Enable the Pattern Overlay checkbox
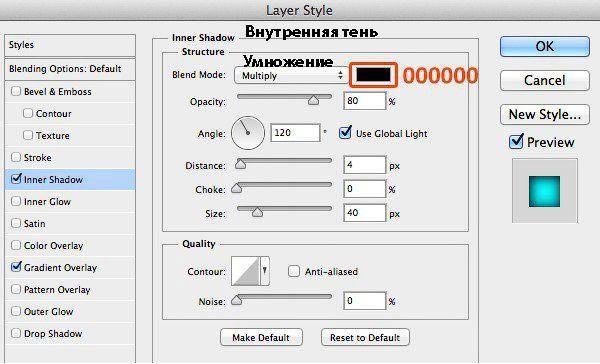Viewport: 600px width, 364px height. tap(16, 289)
